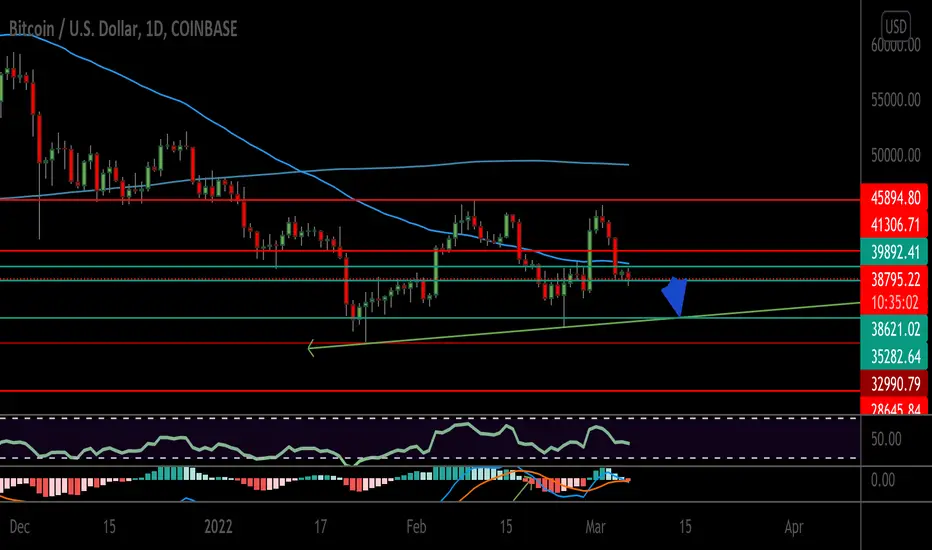
Task: Click the green left-arrow trendline end
Action: coord(311,348)
